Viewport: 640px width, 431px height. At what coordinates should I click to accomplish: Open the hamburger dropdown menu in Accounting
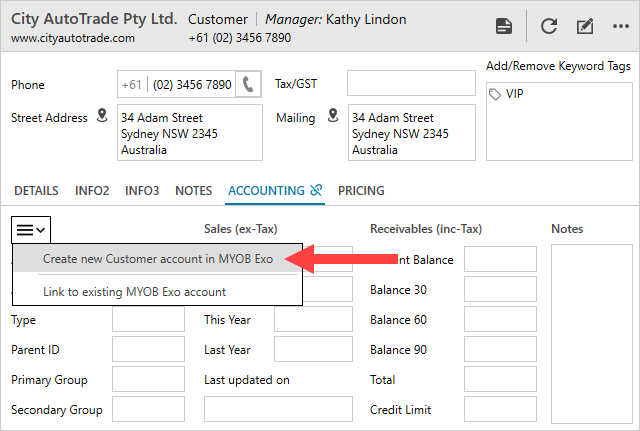[31, 229]
